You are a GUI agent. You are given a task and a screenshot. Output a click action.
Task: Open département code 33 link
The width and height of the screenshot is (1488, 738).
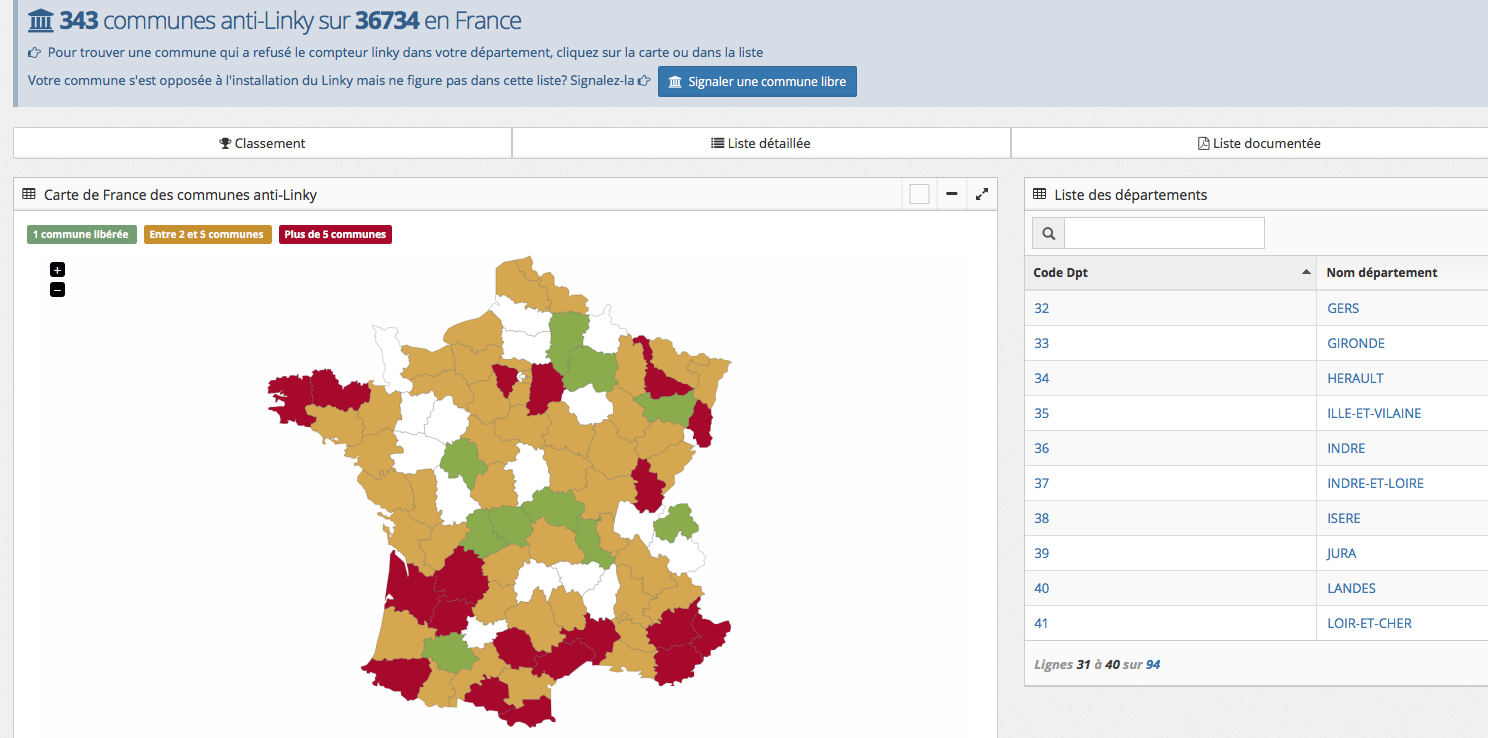click(x=1042, y=343)
